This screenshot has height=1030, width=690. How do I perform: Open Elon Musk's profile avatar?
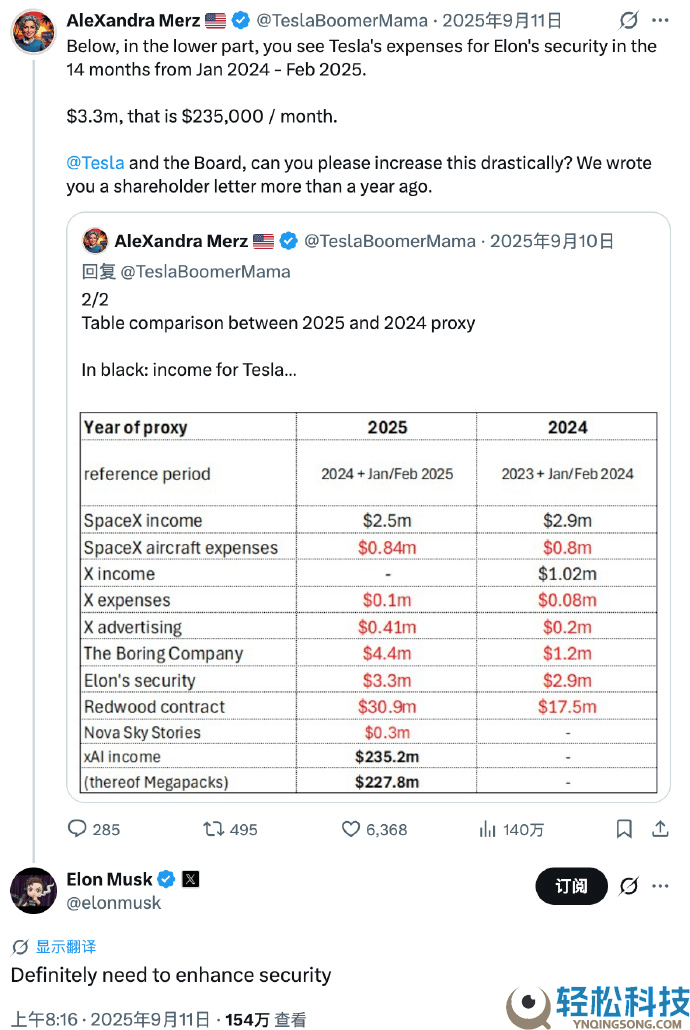coord(34,891)
